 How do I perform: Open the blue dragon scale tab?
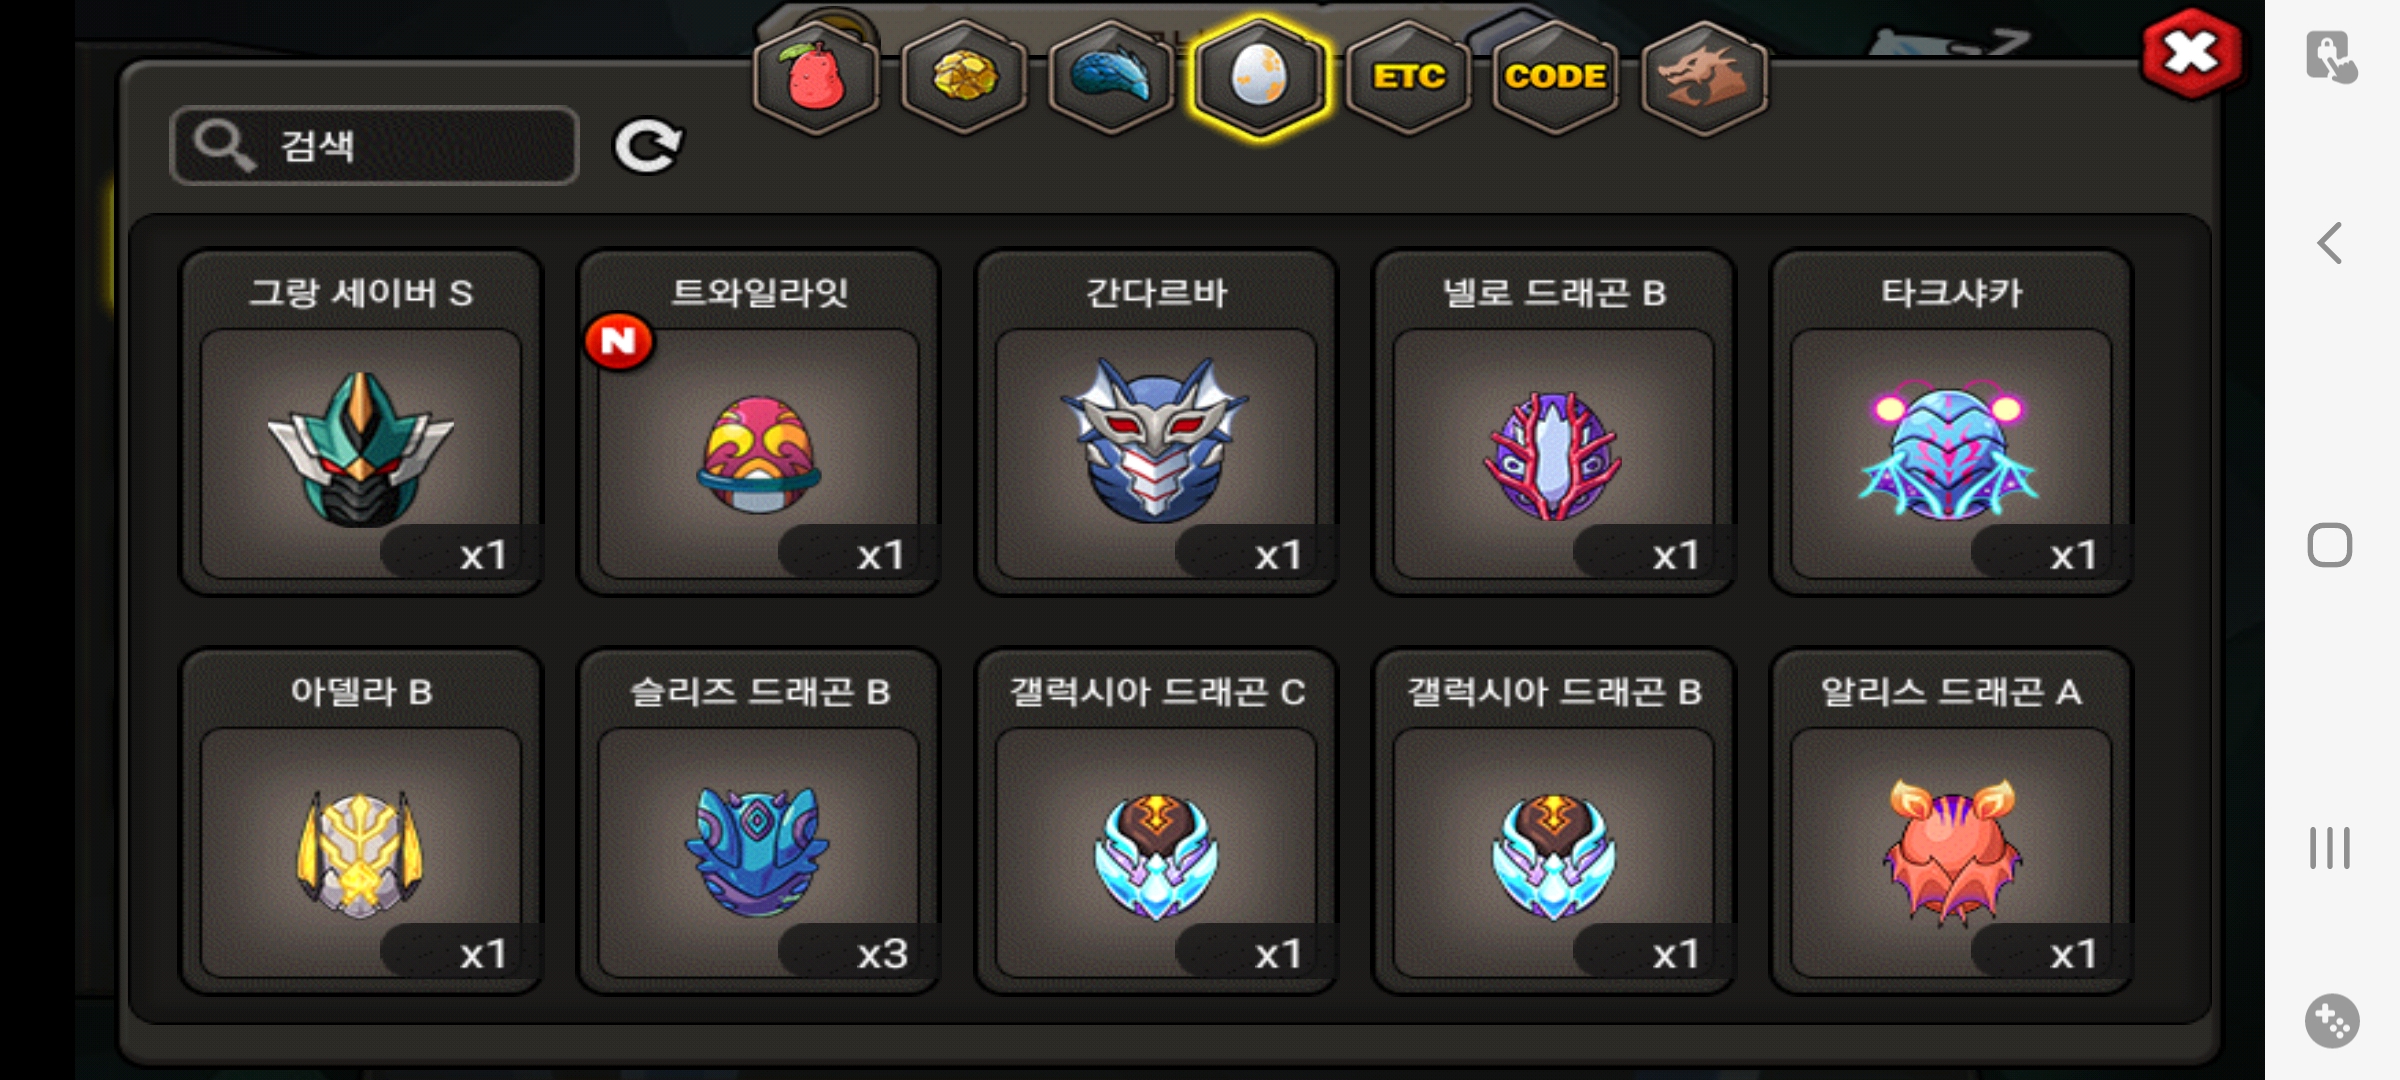pyautogui.click(x=1112, y=78)
